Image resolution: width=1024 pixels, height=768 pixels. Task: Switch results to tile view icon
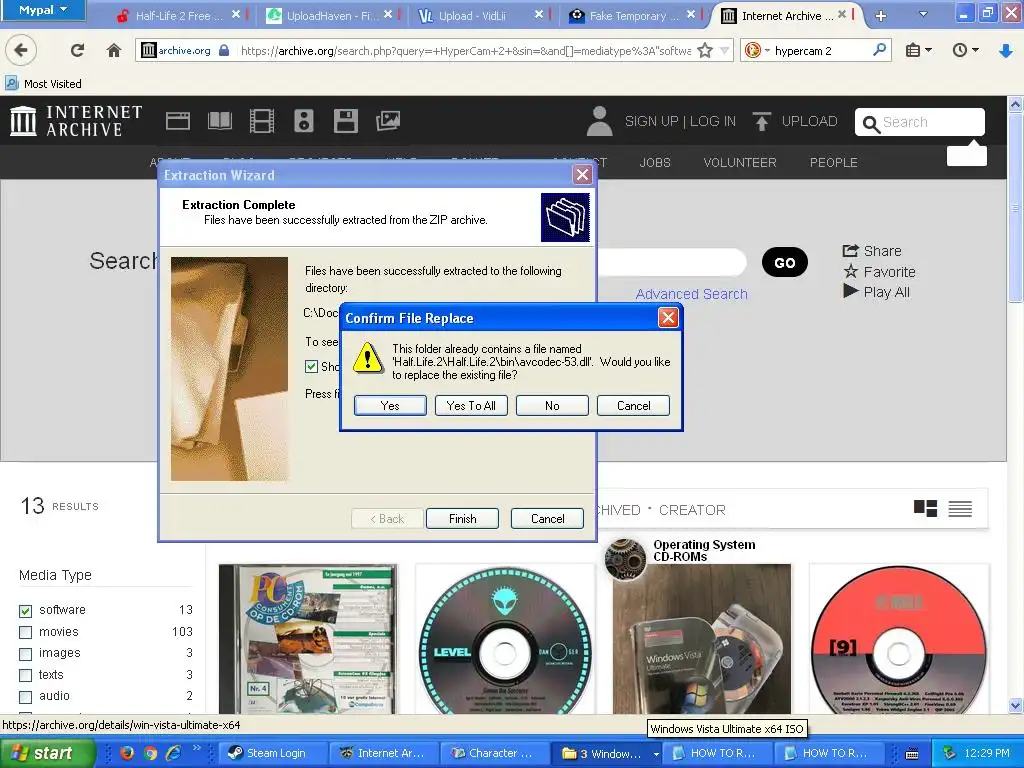point(925,508)
